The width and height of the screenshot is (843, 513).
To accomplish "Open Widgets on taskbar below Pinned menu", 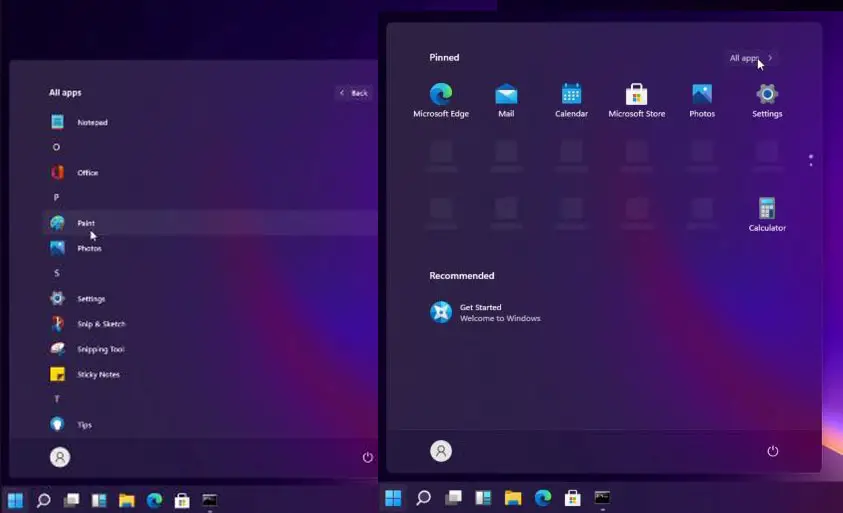I will tap(483, 498).
